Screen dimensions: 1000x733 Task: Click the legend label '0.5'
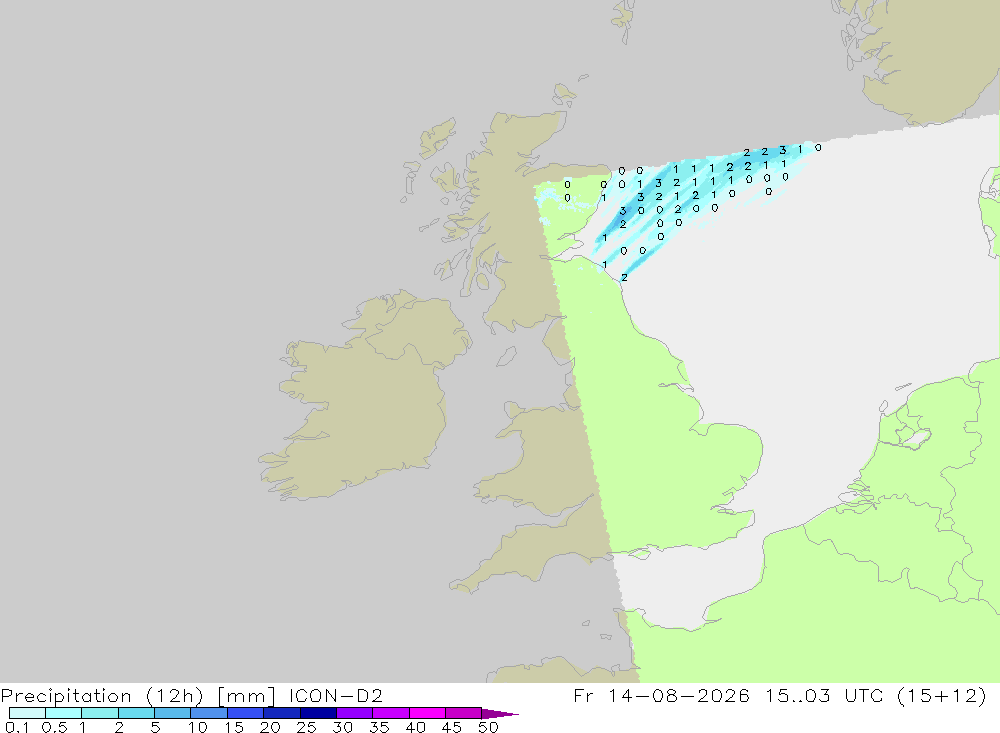pos(54,727)
